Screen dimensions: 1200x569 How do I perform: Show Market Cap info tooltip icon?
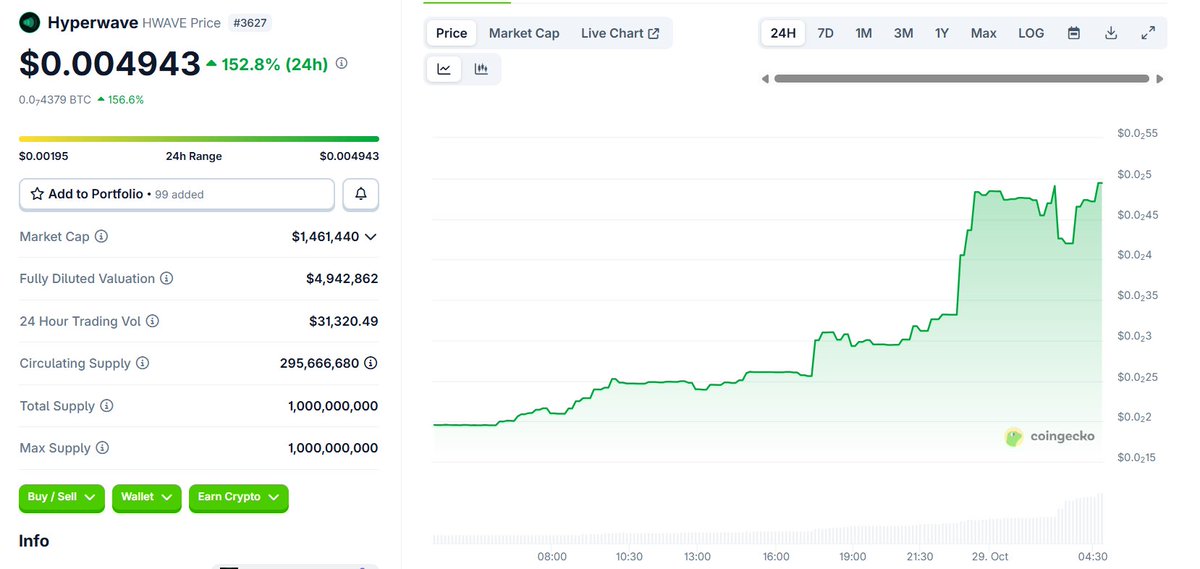point(101,237)
